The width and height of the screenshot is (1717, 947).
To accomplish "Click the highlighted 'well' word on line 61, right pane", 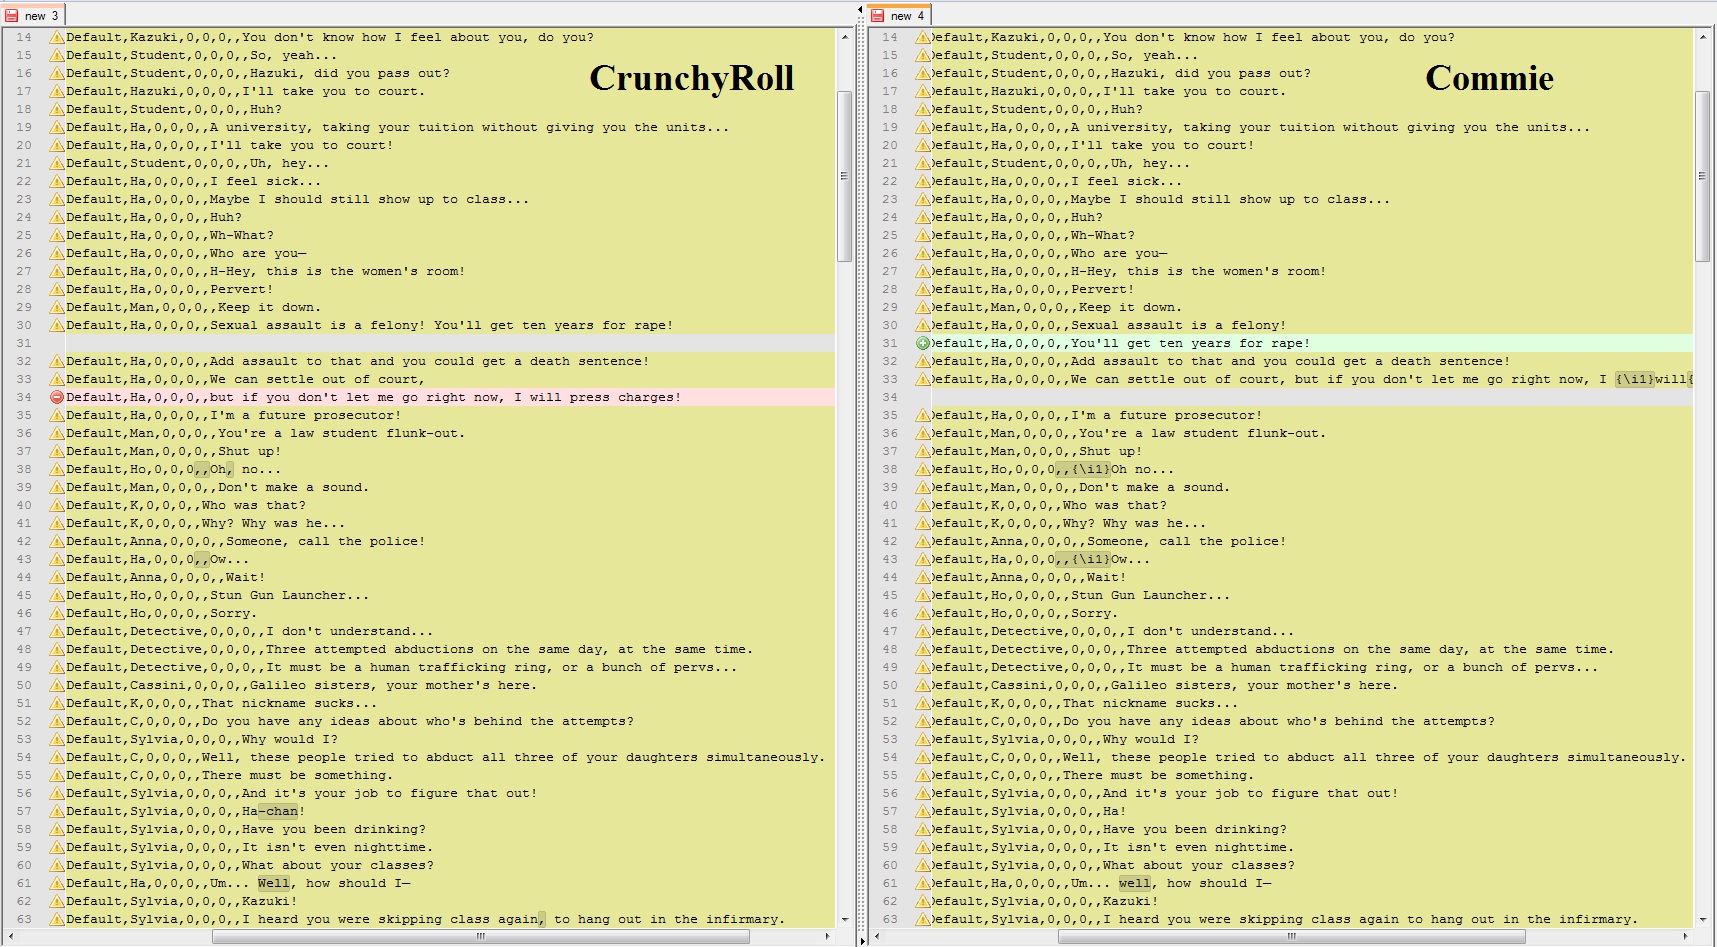I will click(x=1135, y=883).
